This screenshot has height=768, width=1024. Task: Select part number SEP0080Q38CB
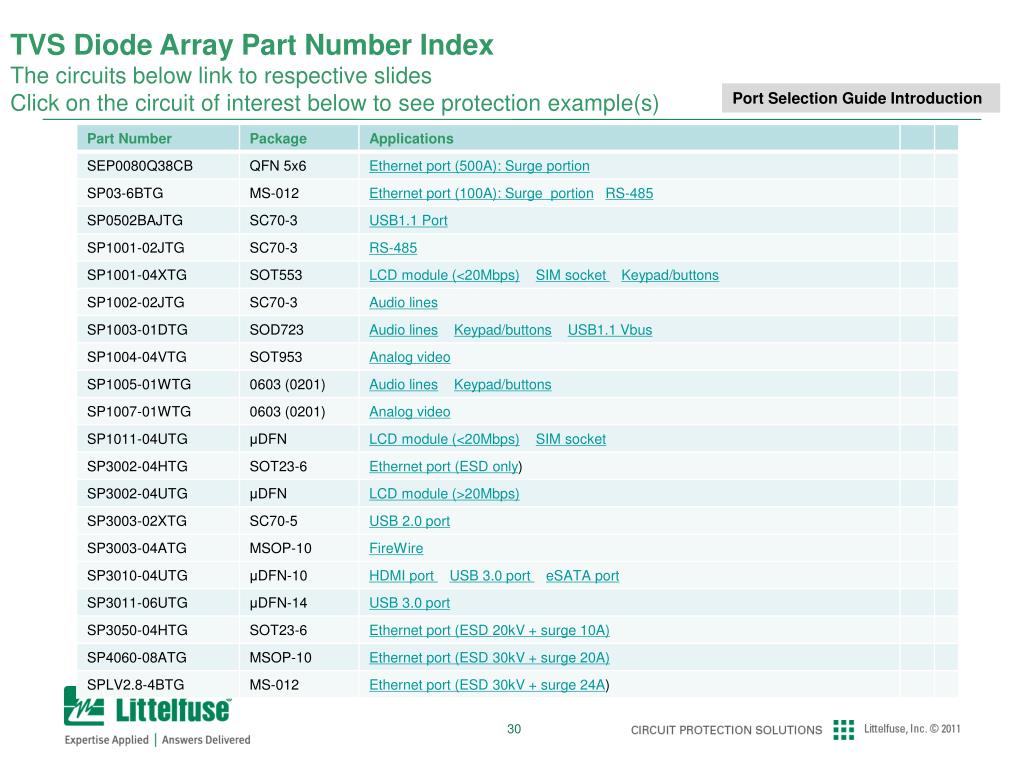point(140,166)
